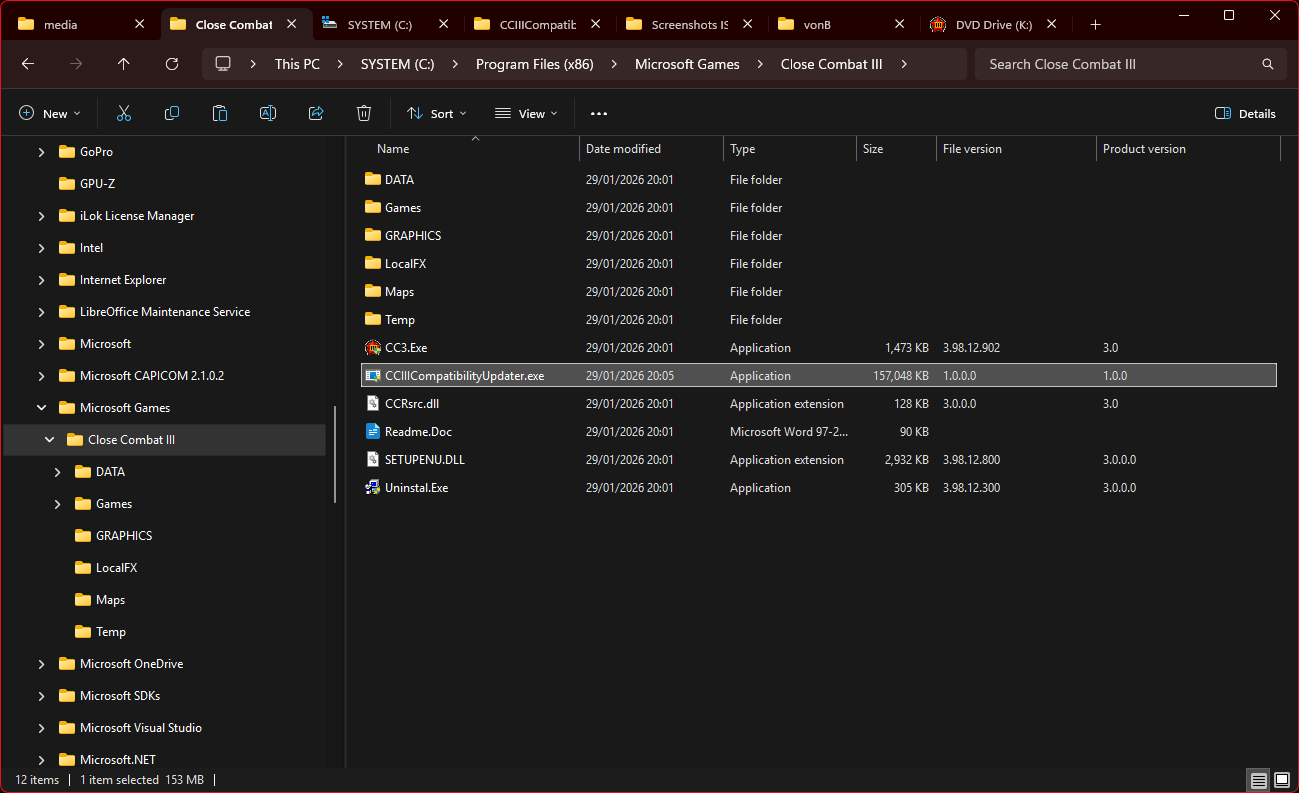Navigate to Program Files (x86) breadcrumb
1299x793 pixels.
point(535,64)
